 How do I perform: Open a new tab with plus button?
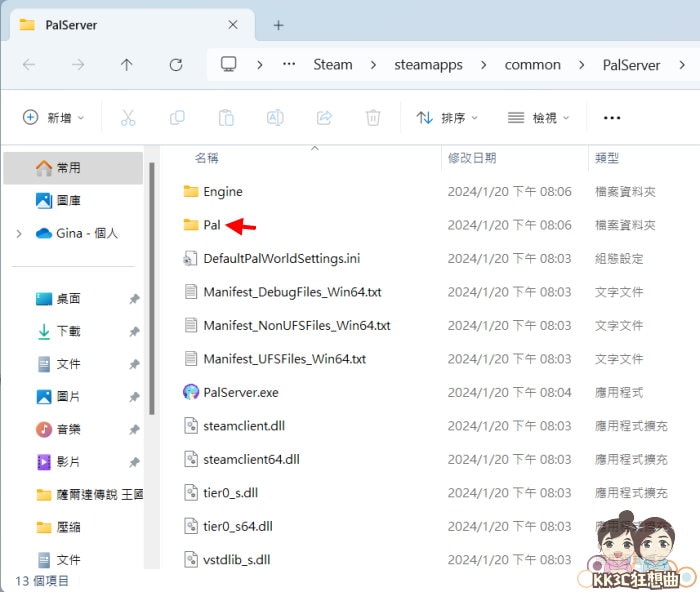278,25
